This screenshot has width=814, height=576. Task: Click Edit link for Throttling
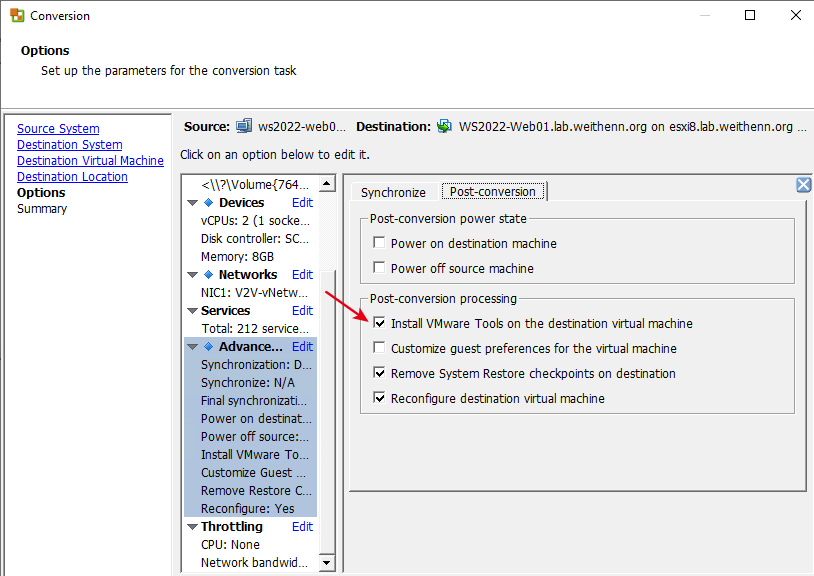(302, 527)
